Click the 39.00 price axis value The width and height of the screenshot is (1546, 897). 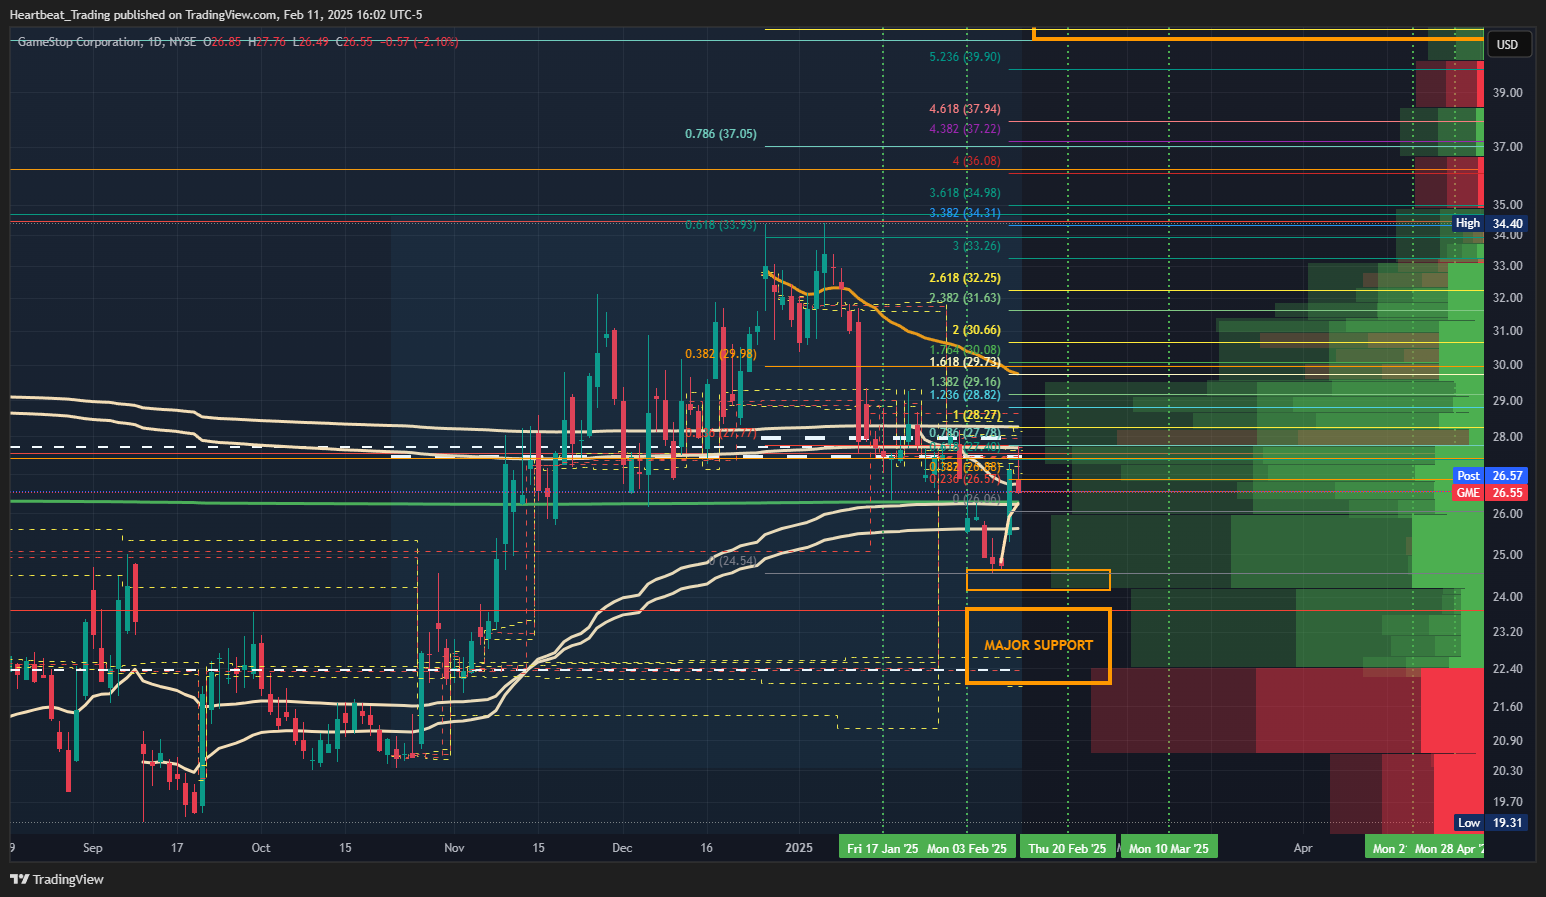[1507, 92]
